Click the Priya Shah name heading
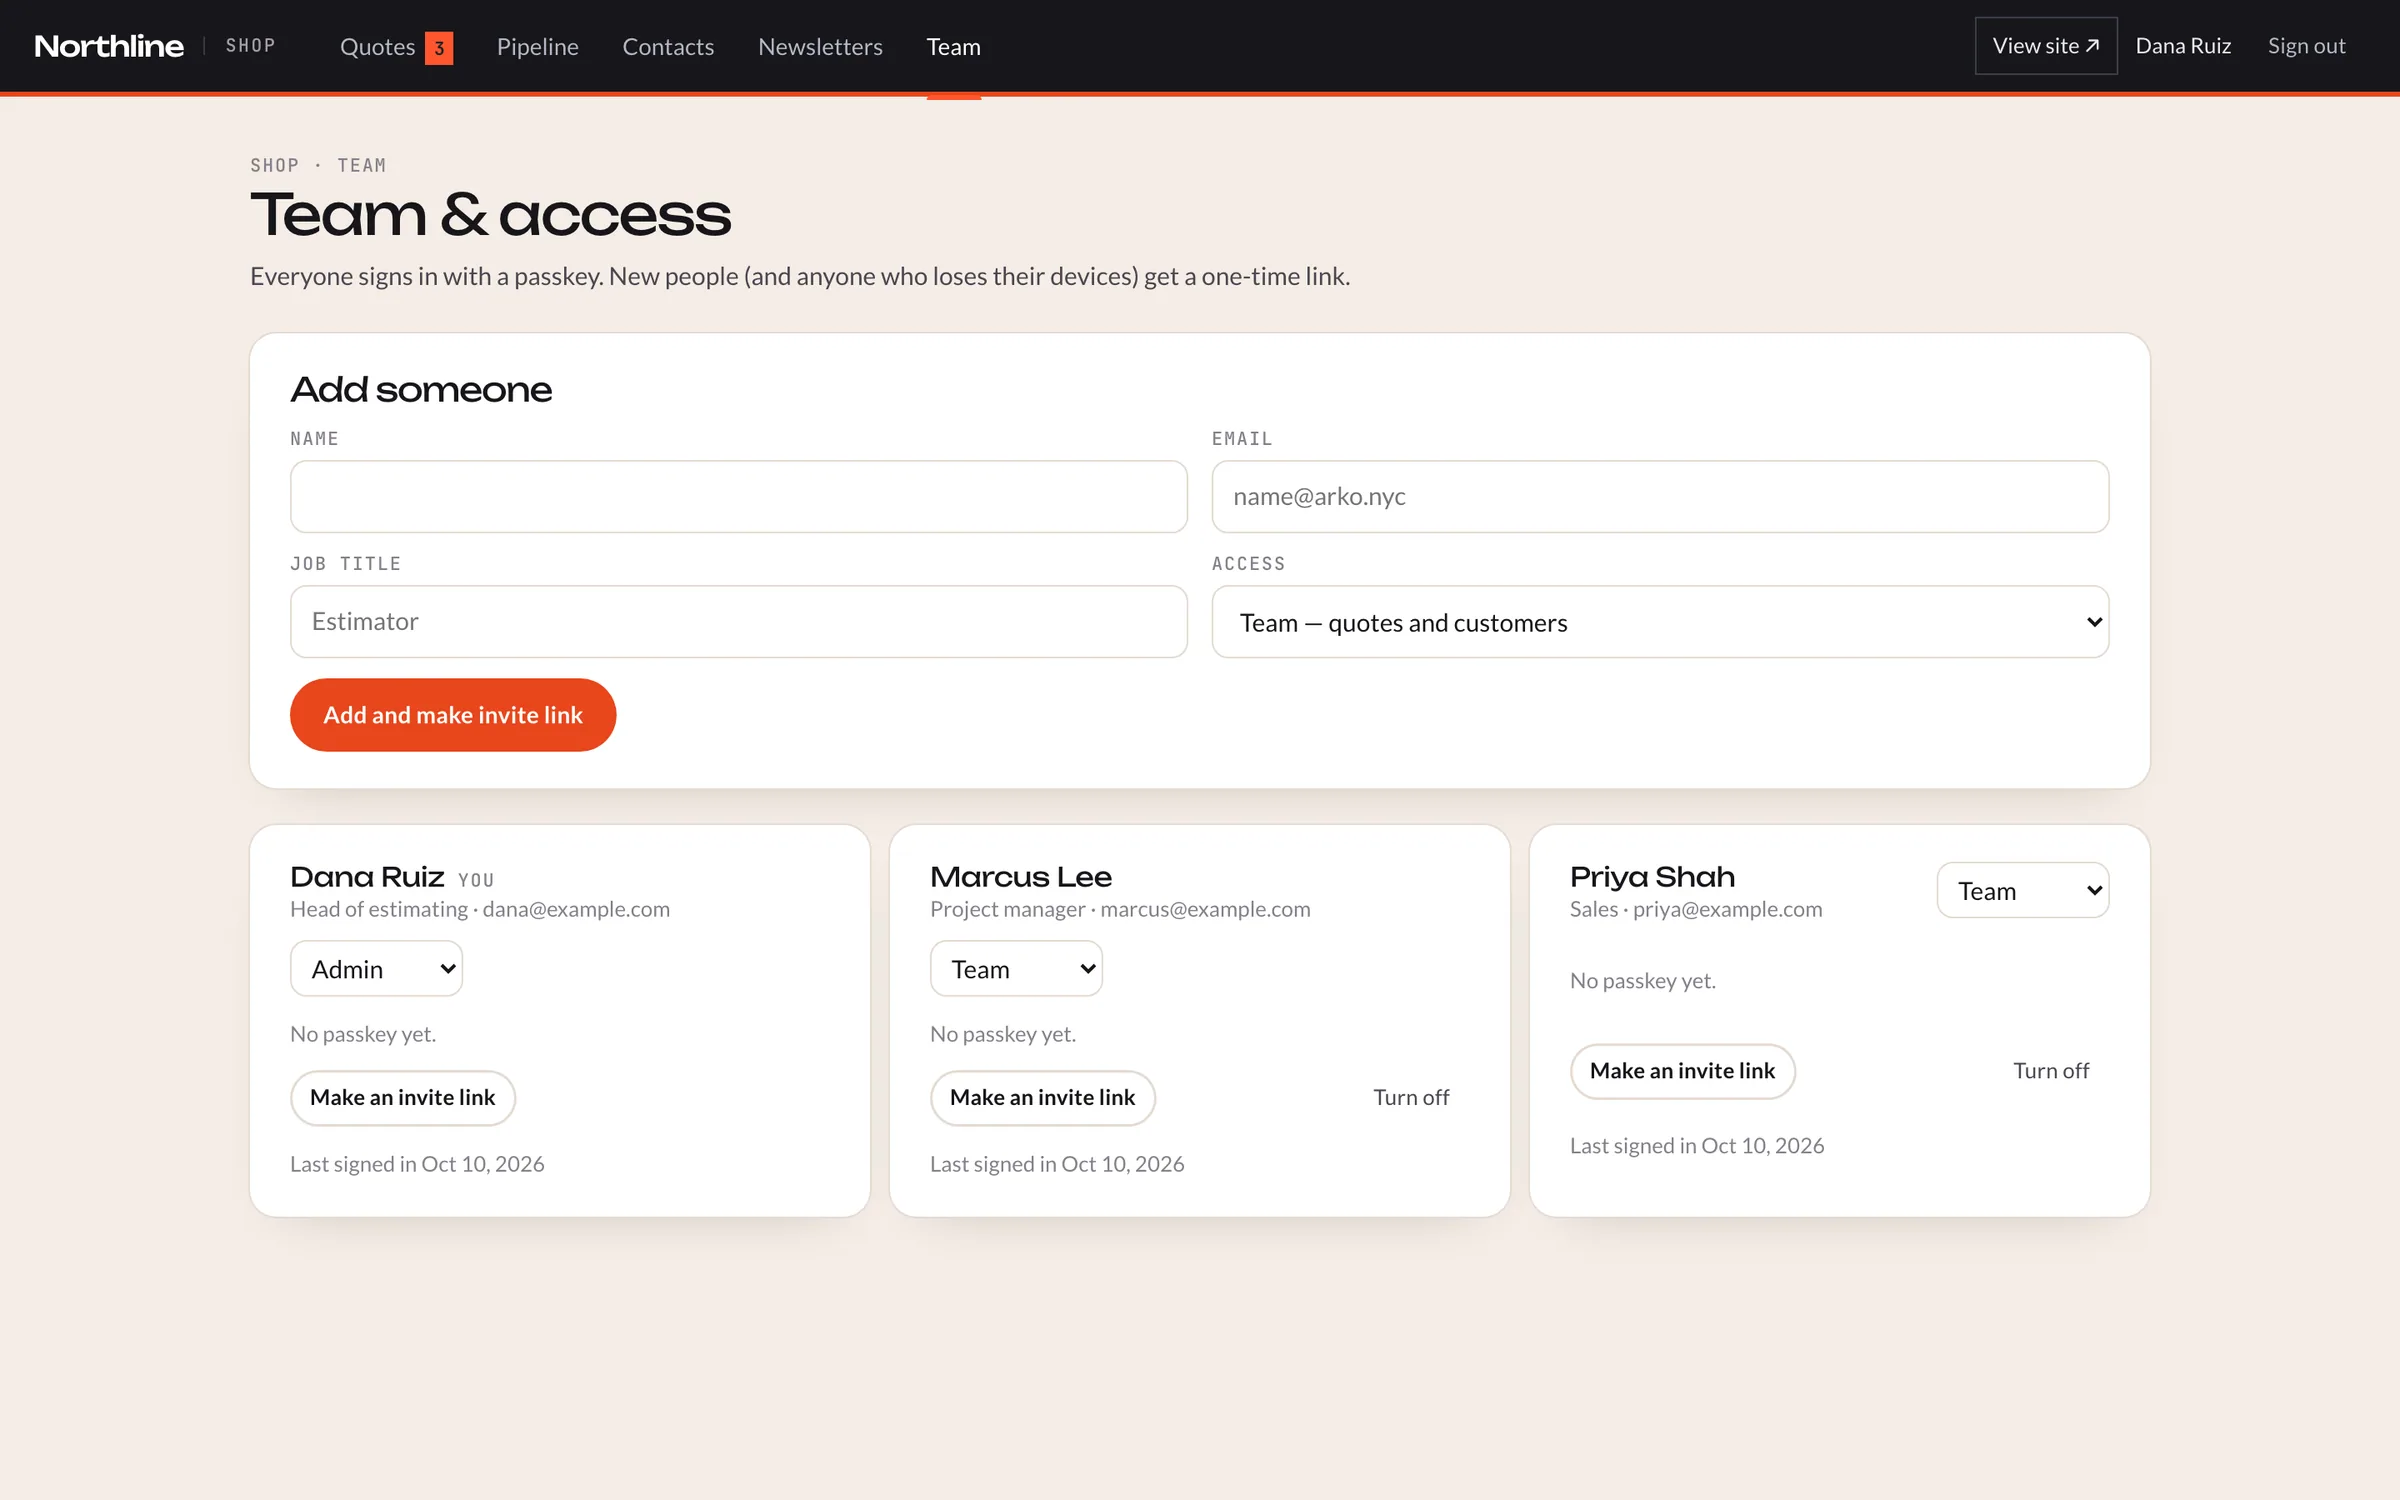Screen dimensions: 2400x1500 click(1652, 877)
